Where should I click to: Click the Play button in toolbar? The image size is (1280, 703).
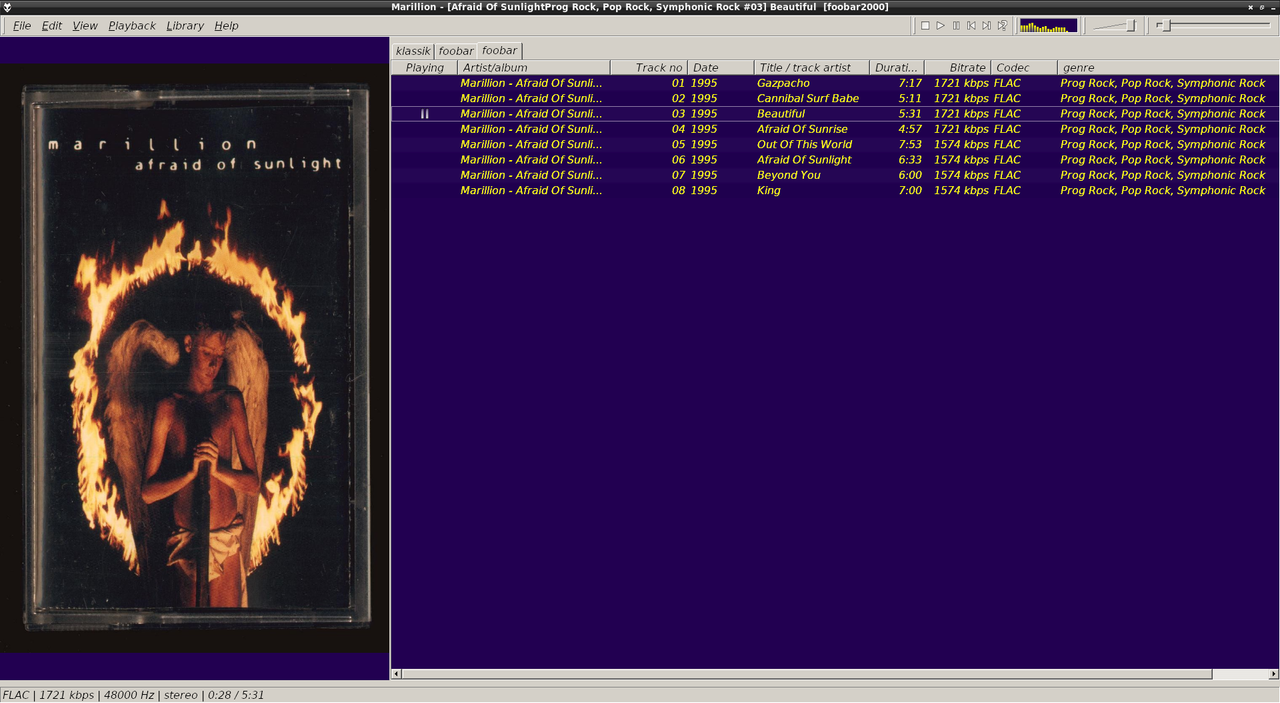(x=940, y=26)
